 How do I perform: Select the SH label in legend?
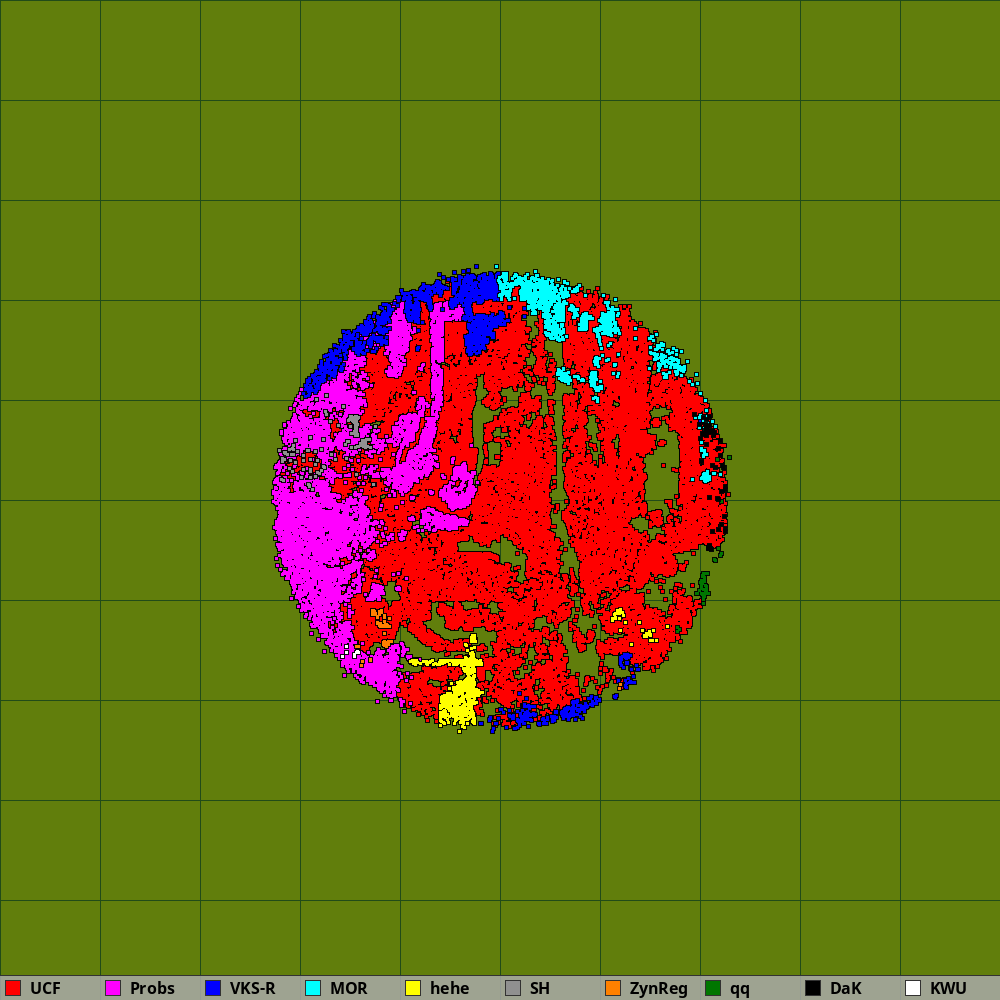click(540, 988)
